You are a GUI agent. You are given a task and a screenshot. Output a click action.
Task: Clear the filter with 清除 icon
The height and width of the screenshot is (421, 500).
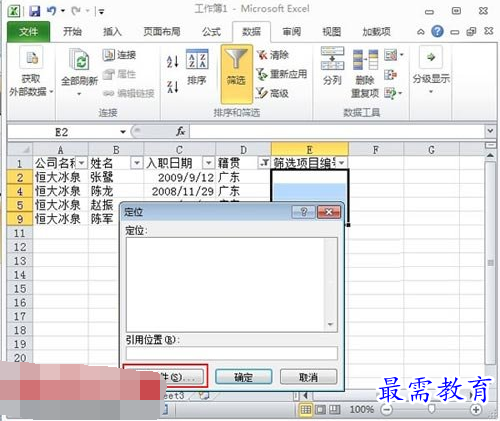coord(262,55)
